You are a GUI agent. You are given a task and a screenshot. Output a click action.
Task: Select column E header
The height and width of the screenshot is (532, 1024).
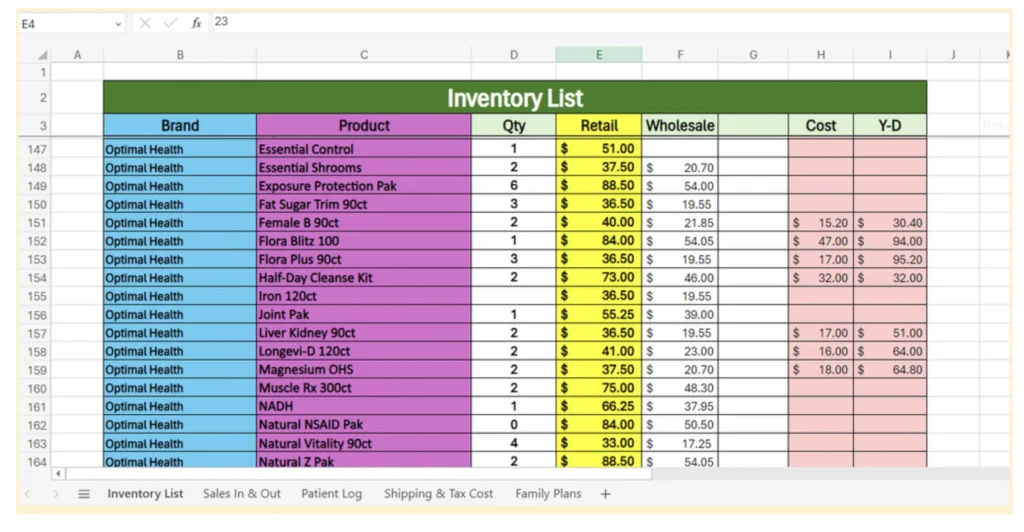click(x=599, y=55)
